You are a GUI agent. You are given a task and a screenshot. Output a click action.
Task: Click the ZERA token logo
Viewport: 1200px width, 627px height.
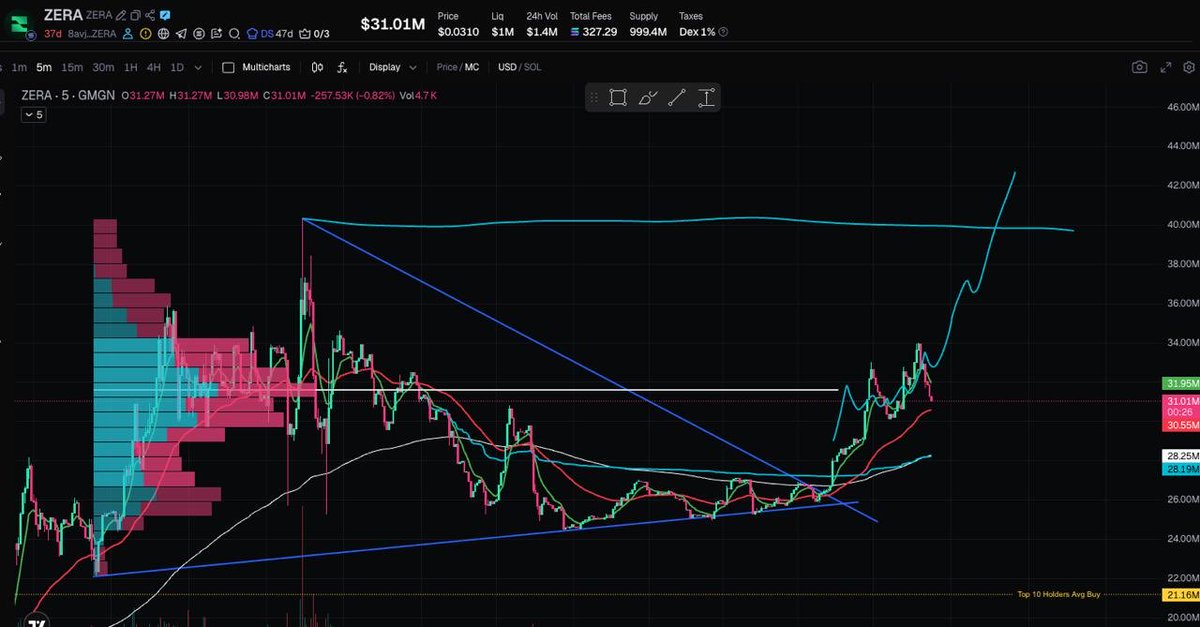[19, 24]
